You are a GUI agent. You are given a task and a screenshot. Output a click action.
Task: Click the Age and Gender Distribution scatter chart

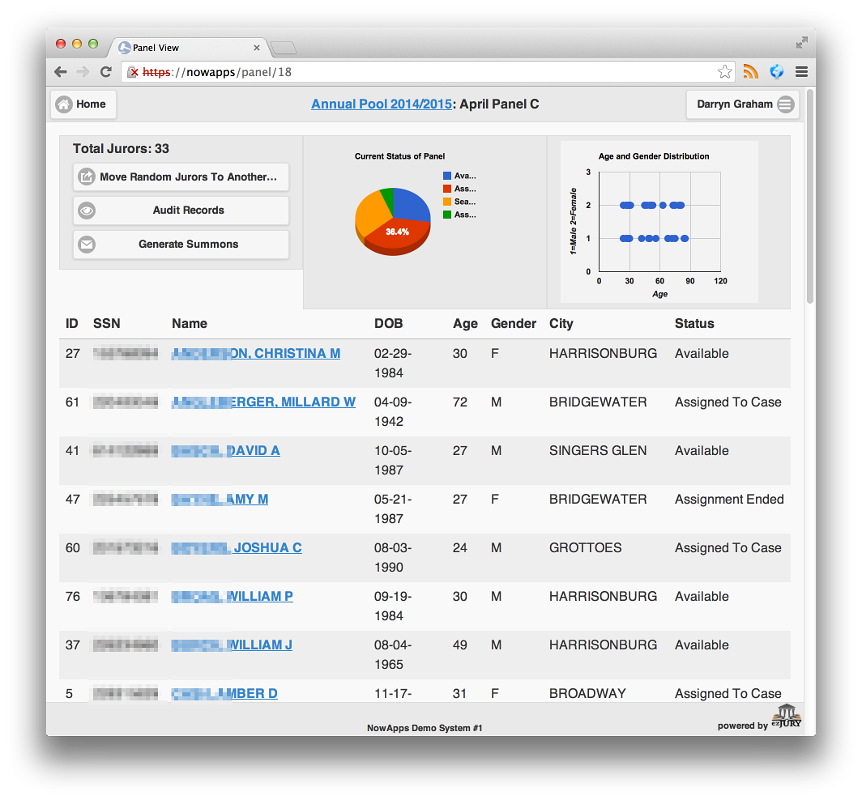(x=659, y=222)
